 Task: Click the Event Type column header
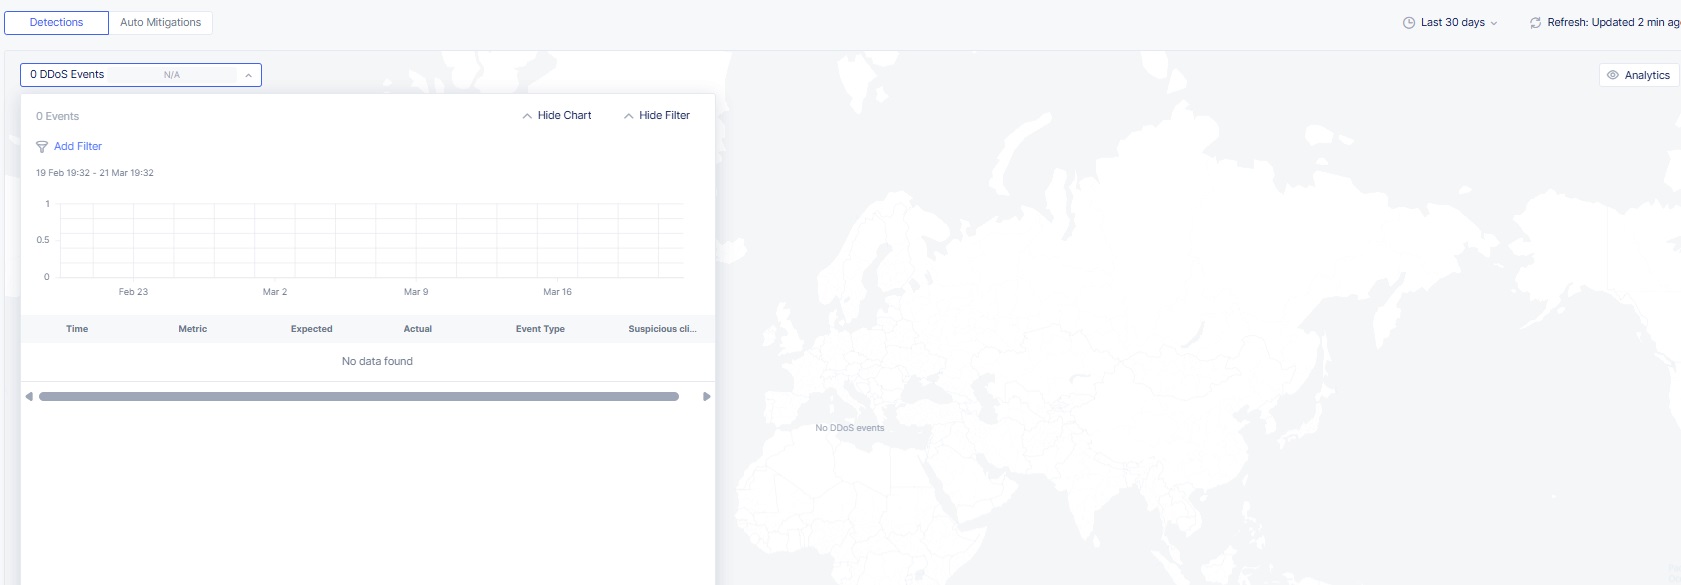[x=540, y=329]
